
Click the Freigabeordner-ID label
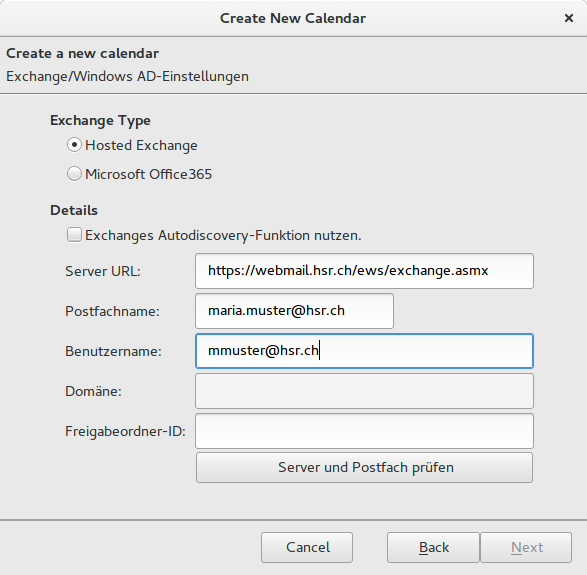pos(125,431)
